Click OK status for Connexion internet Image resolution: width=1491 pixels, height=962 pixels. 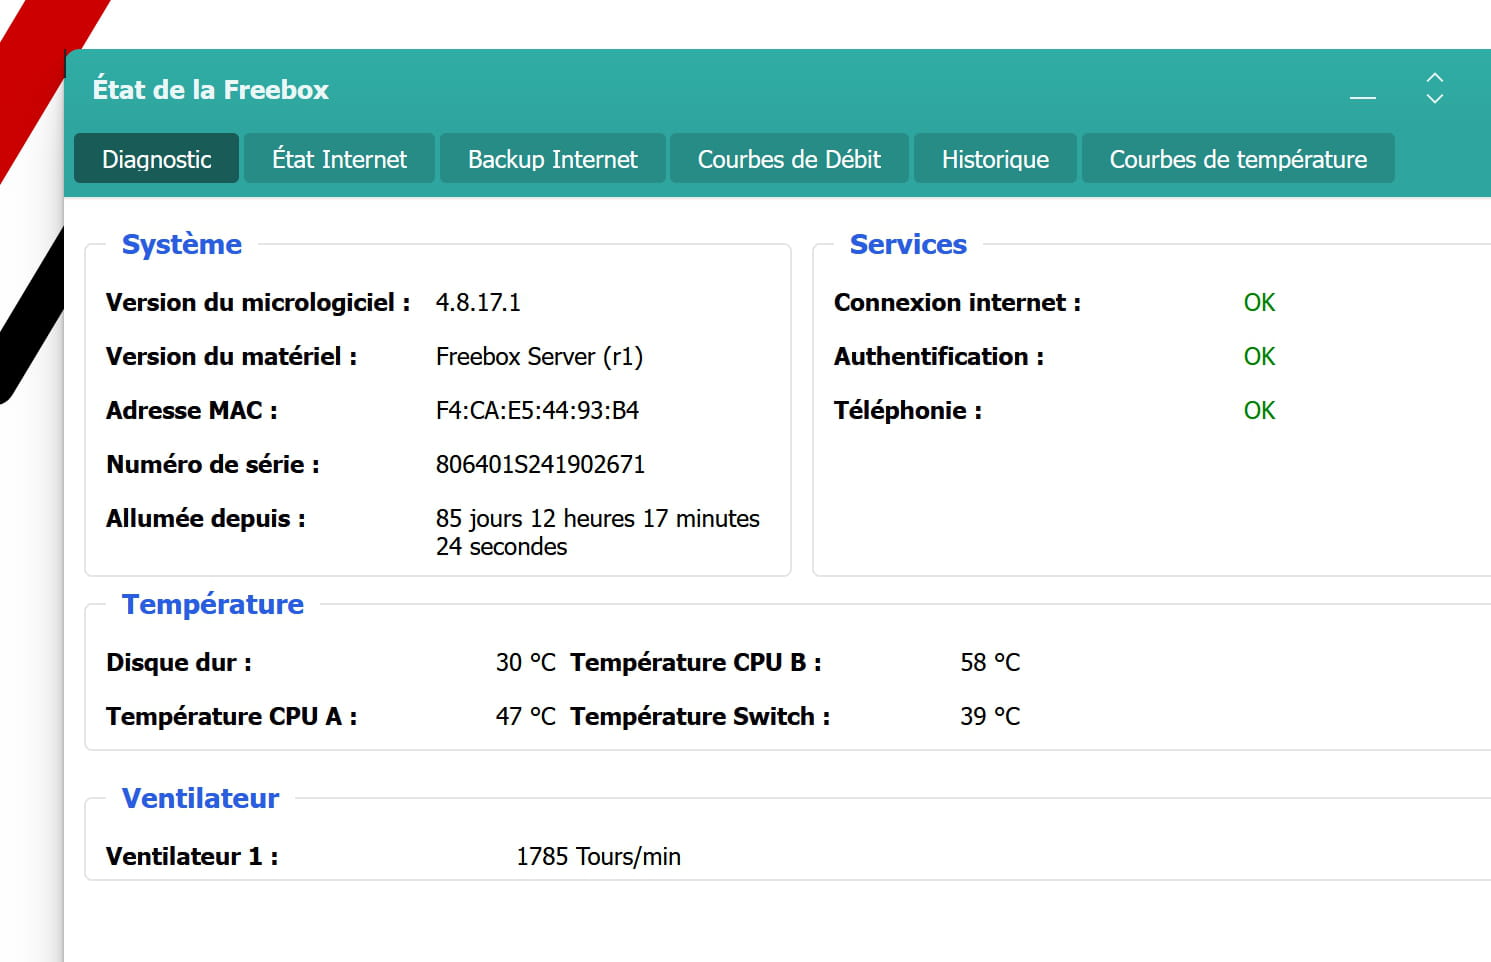[1259, 302]
